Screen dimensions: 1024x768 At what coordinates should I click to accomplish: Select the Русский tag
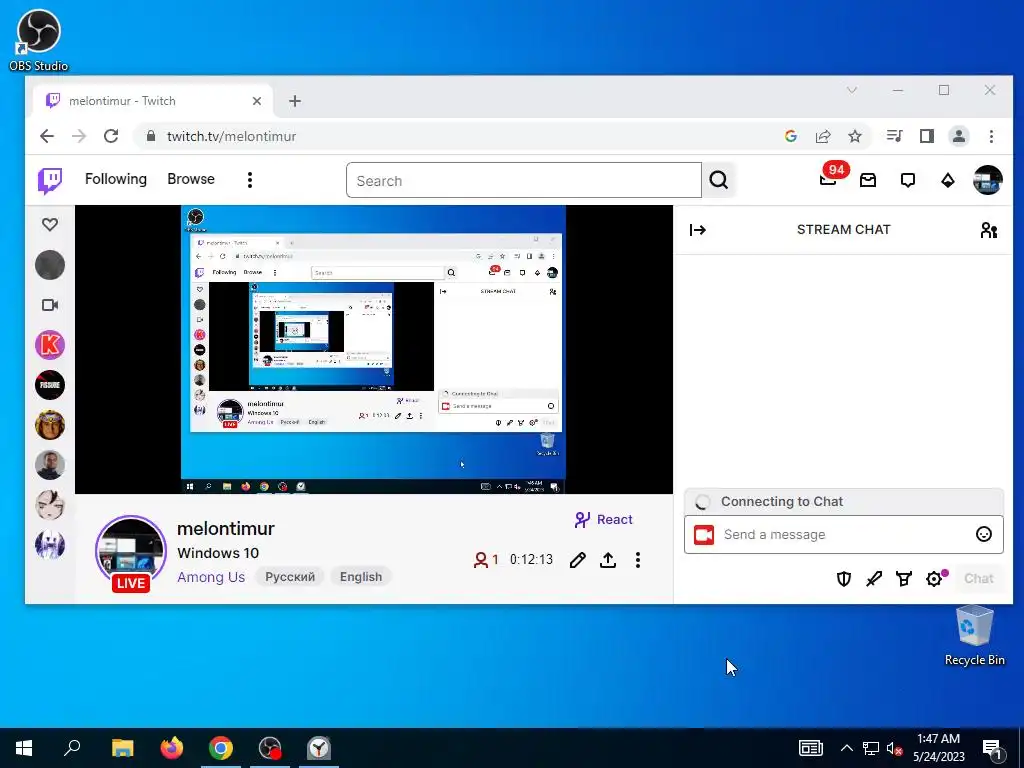[290, 577]
